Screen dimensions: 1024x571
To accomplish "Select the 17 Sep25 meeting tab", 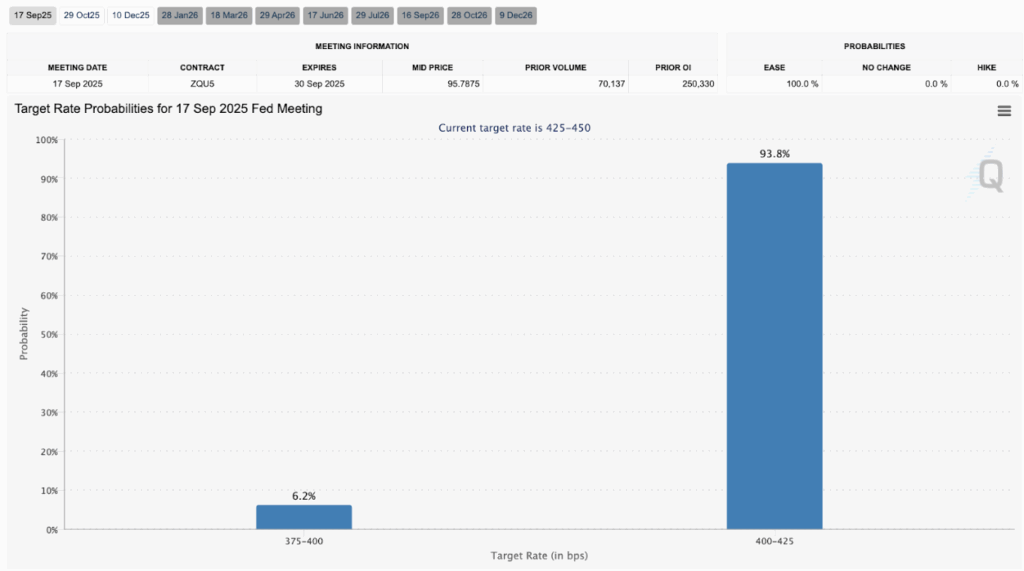I will 32,15.
